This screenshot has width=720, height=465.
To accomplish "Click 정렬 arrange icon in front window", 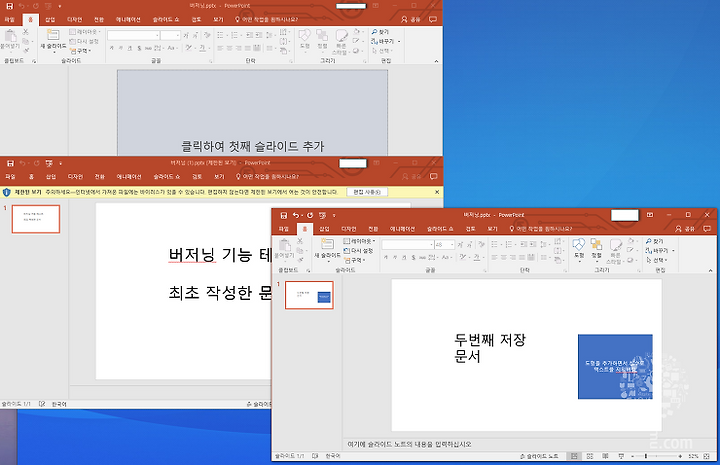I will [596, 248].
